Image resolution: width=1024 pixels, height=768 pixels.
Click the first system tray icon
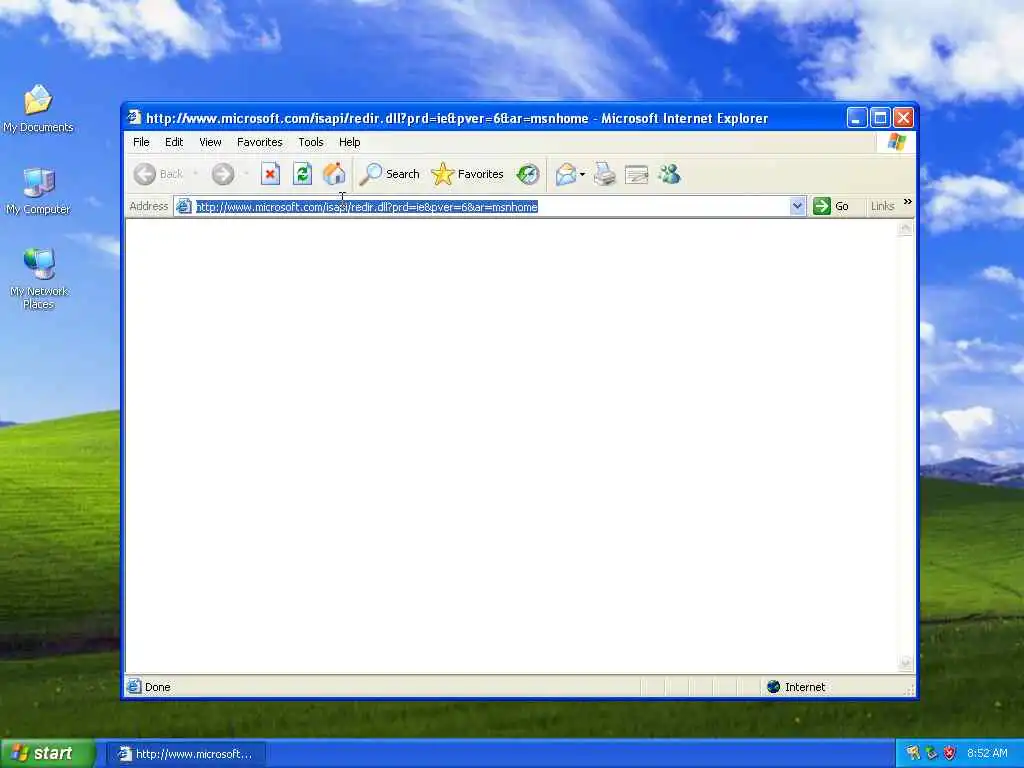pos(913,753)
